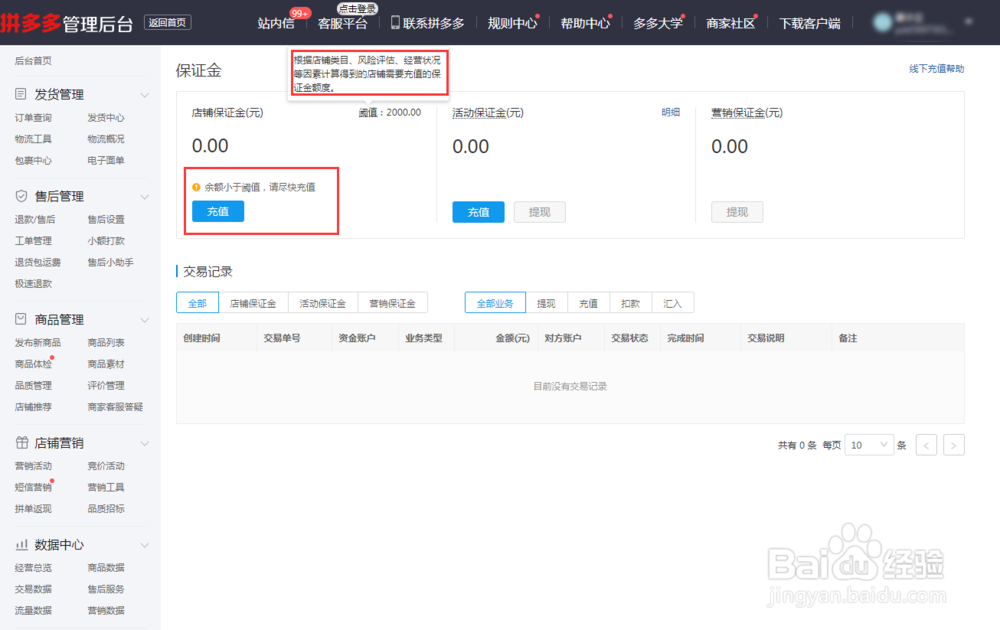Open 极速退款 in the sidebar
This screenshot has width=1000, height=630.
(33, 283)
